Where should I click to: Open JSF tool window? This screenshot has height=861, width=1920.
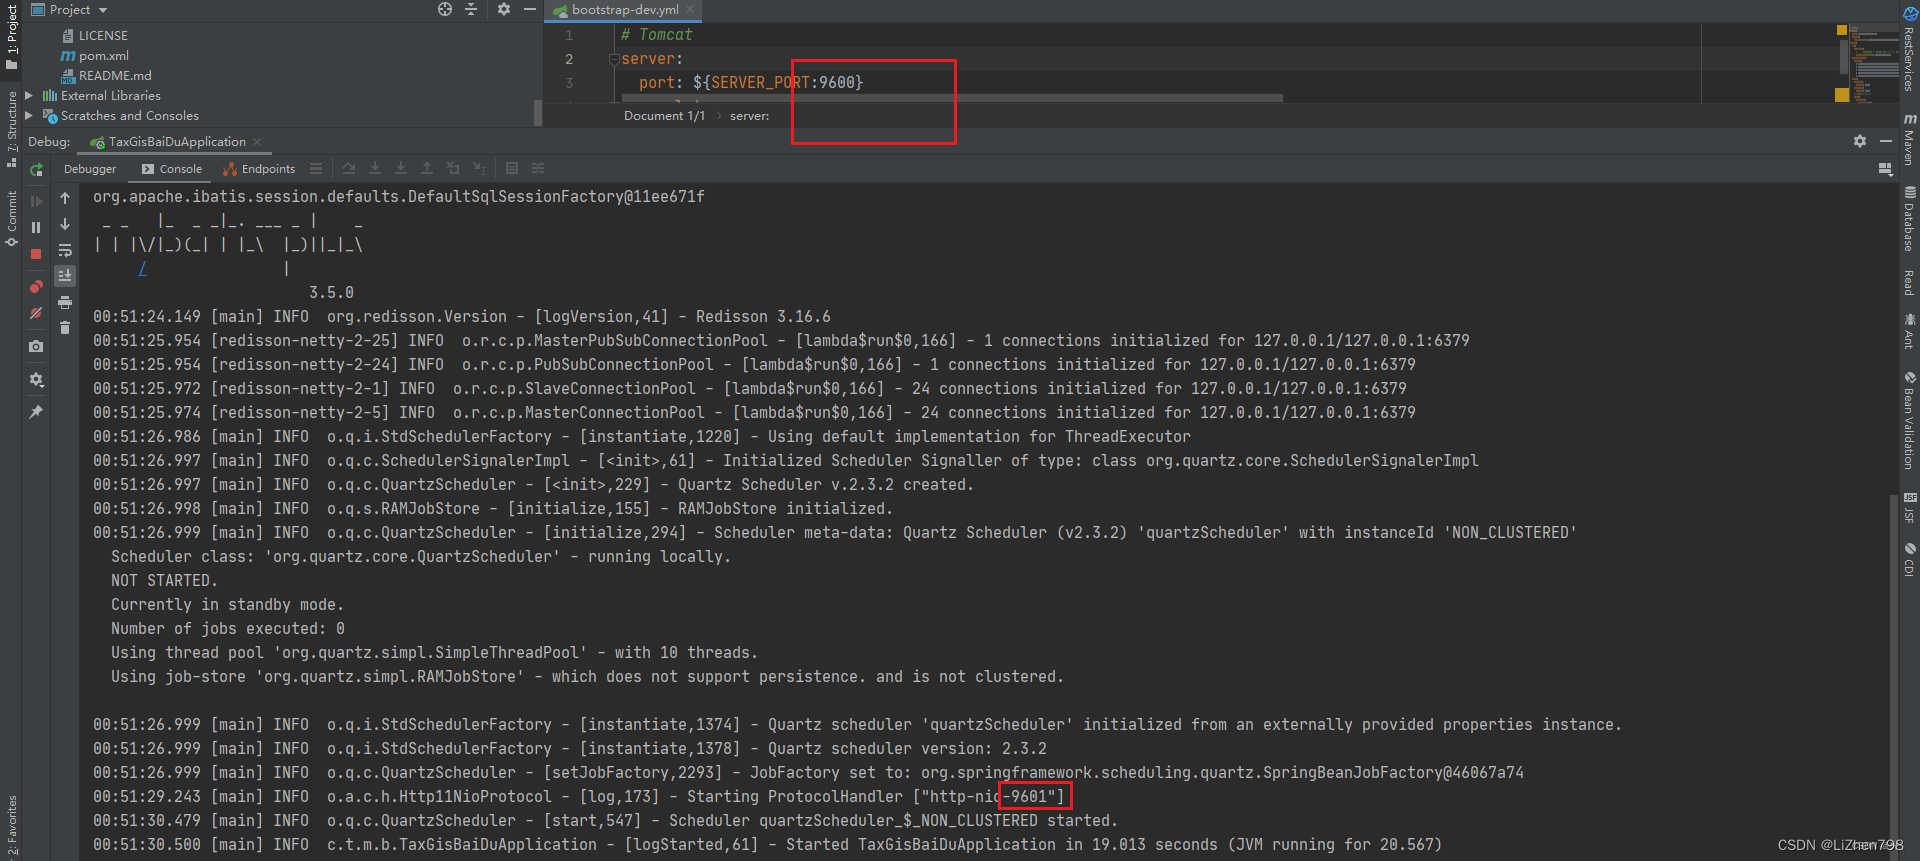[1909, 508]
